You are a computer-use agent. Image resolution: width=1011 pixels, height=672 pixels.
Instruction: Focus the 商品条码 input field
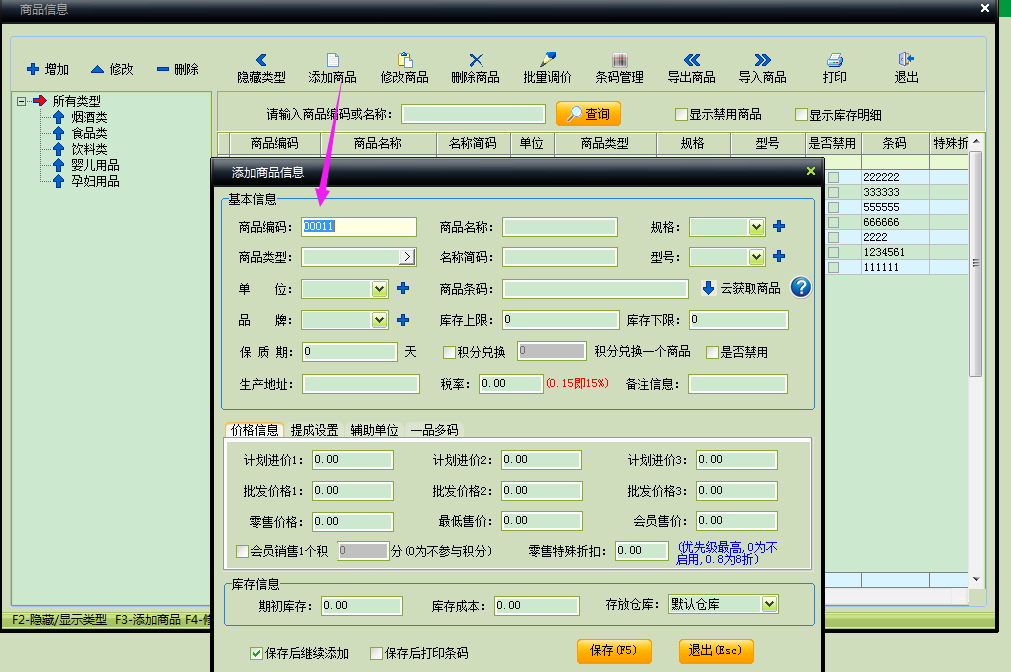click(x=595, y=289)
